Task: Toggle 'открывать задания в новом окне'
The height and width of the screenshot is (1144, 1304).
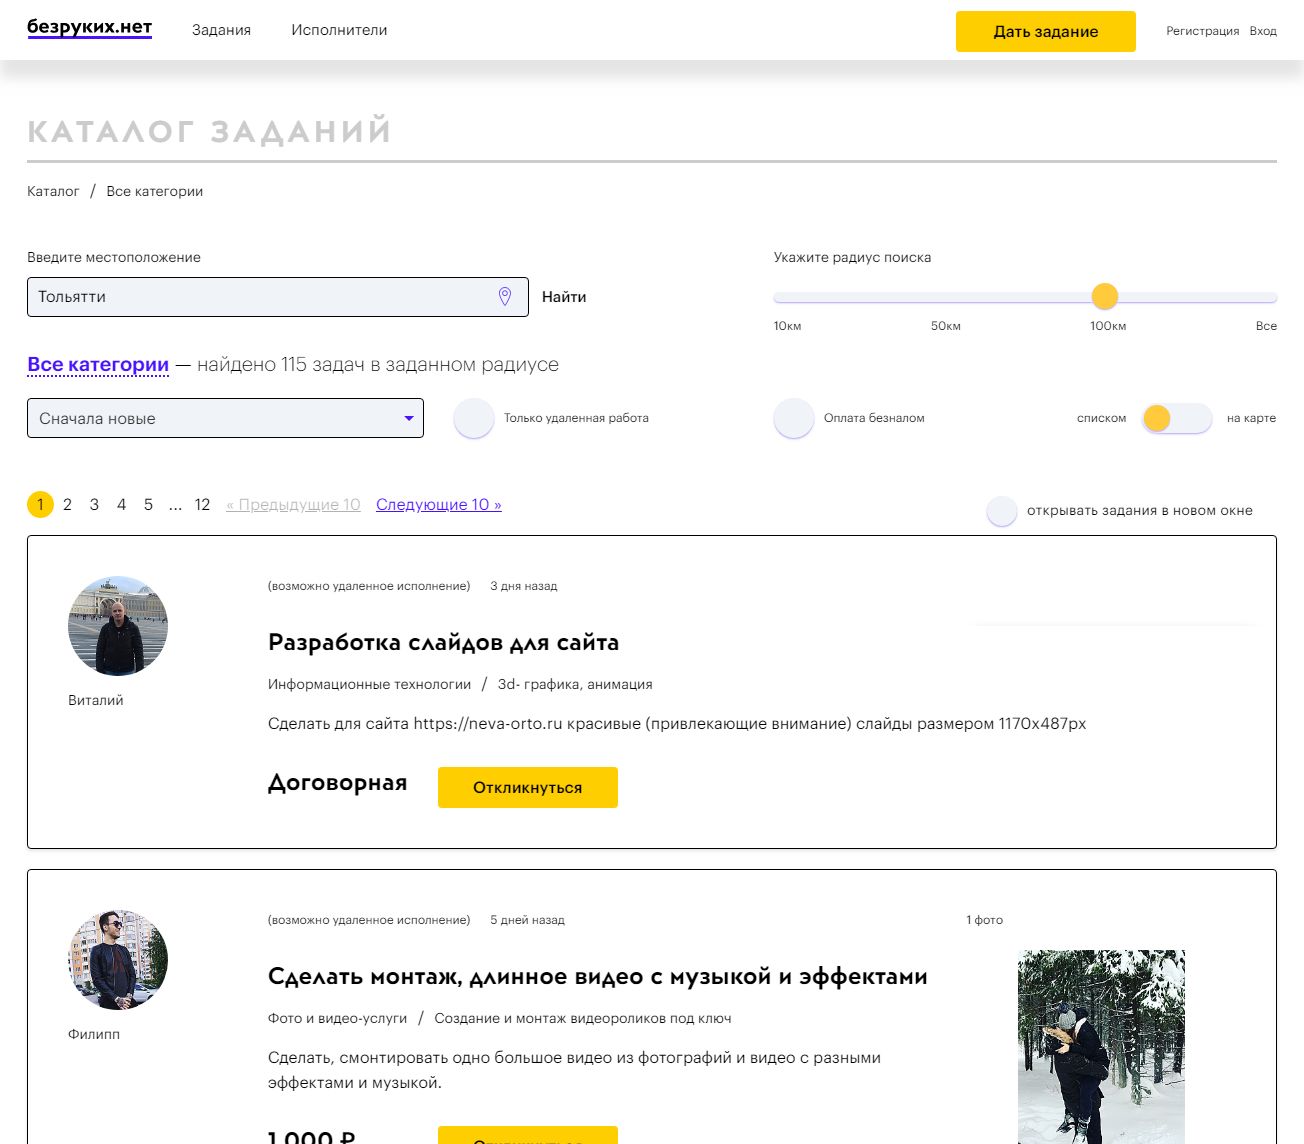Action: click(1002, 511)
